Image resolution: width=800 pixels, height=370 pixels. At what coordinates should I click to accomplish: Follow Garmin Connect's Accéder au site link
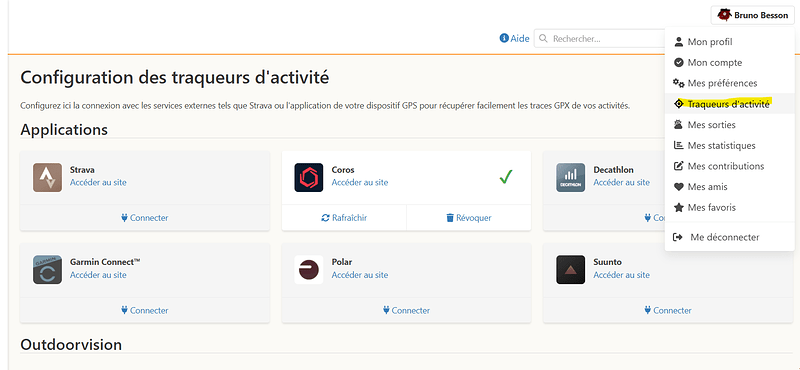pyautogui.click(x=98, y=275)
